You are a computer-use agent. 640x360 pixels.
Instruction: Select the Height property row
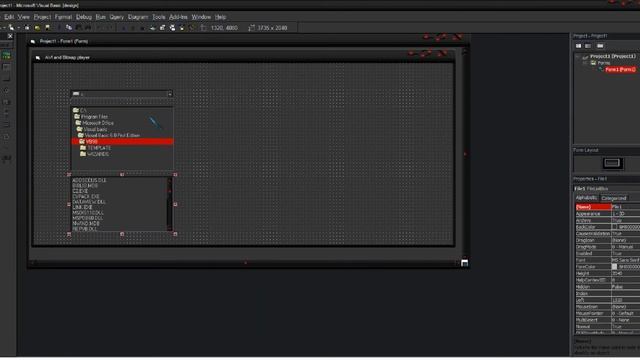[607, 273]
